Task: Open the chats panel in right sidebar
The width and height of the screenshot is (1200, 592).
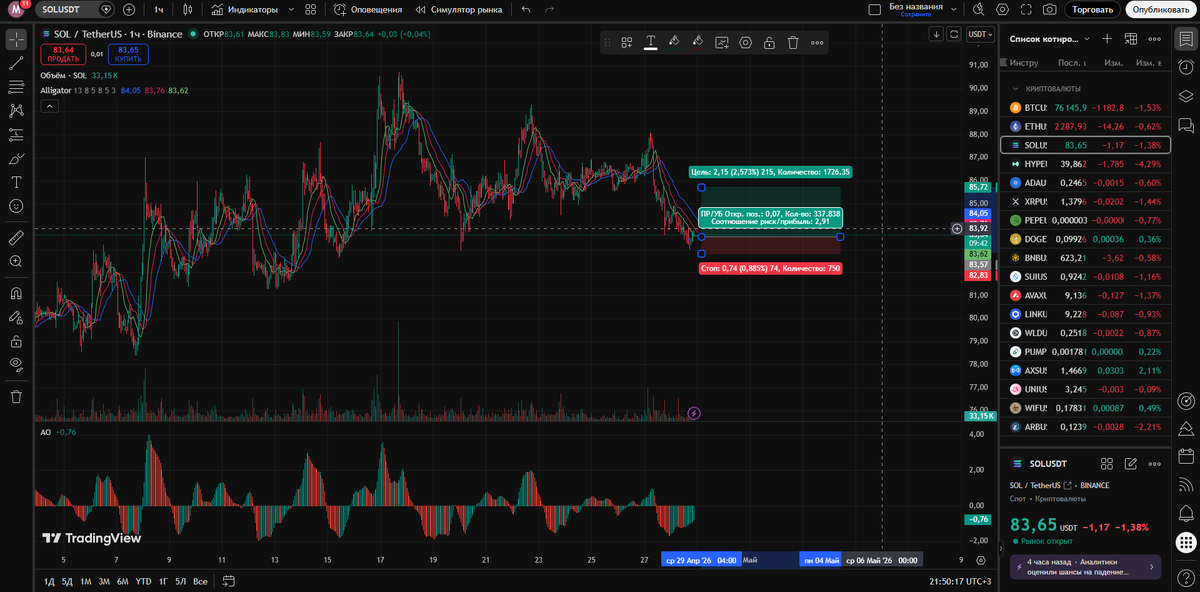Action: 1186,125
